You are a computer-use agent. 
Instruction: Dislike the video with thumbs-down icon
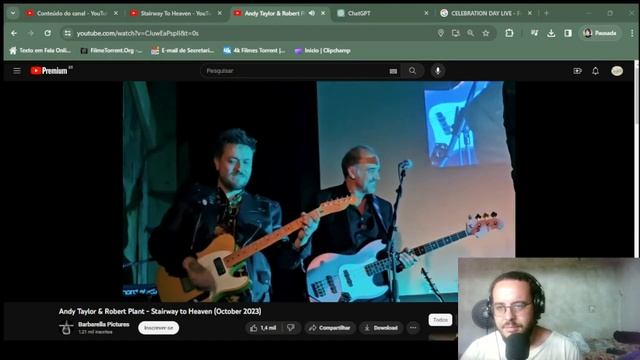(291, 328)
